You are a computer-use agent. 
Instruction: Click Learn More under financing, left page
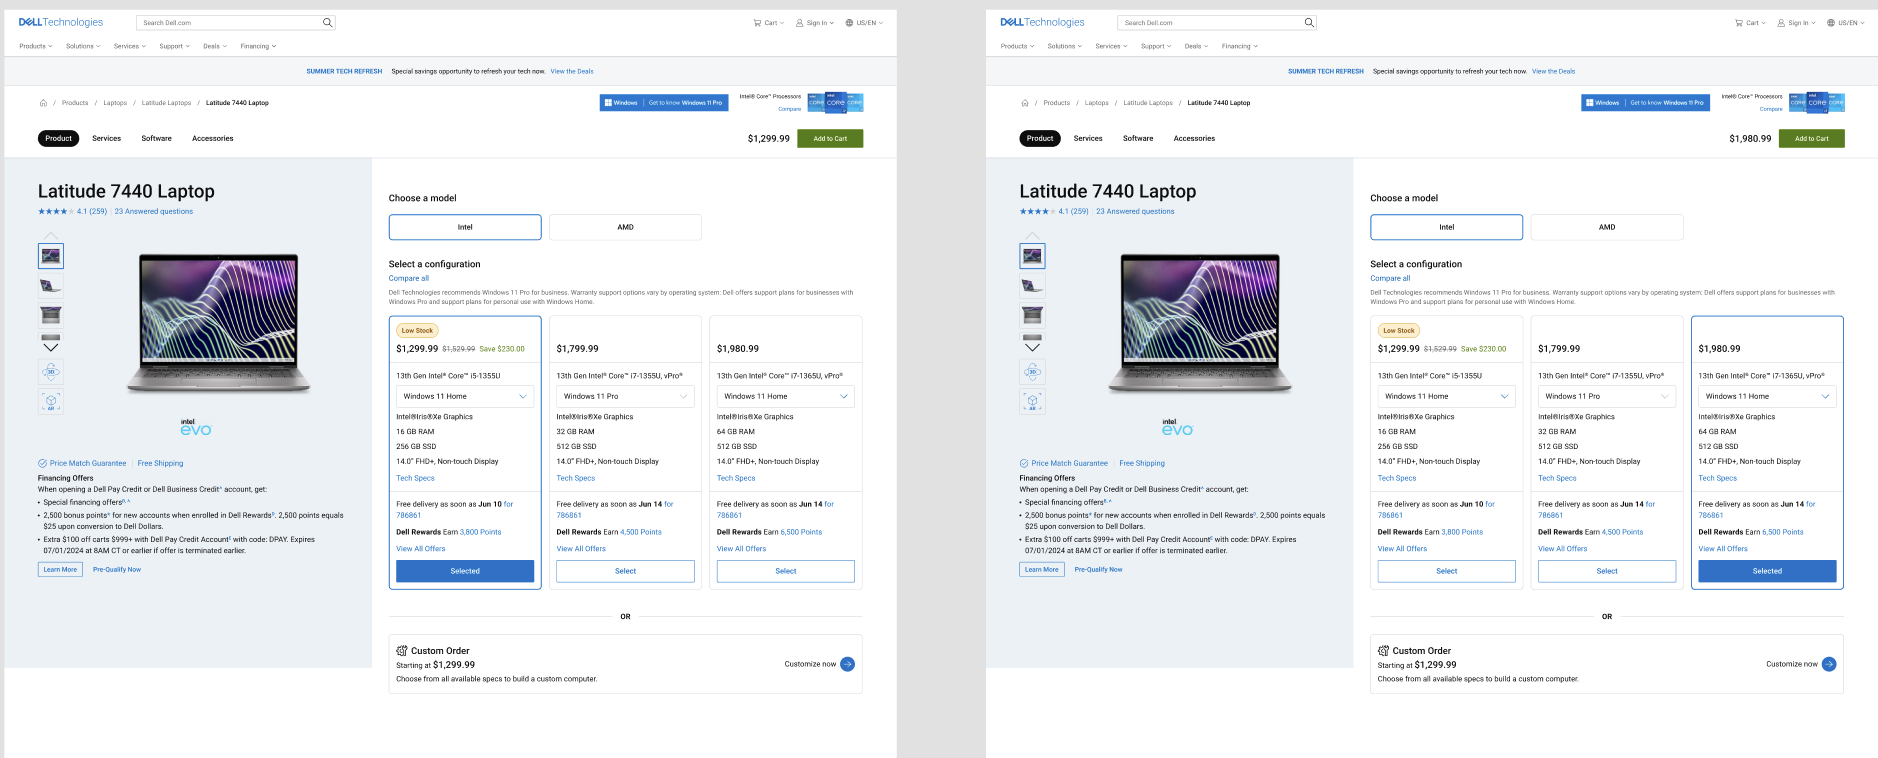tap(60, 569)
